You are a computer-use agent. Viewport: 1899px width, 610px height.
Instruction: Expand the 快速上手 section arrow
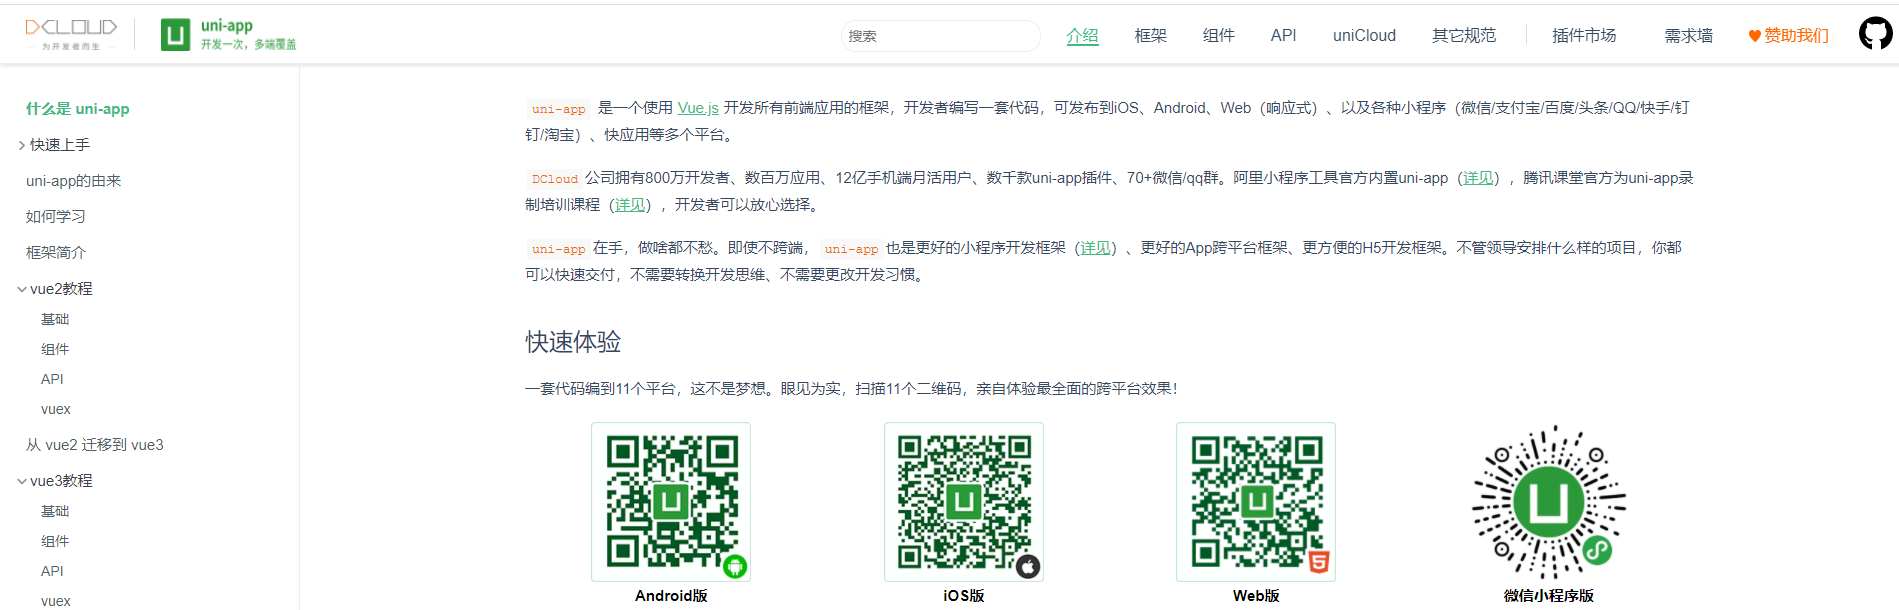[x=22, y=145]
